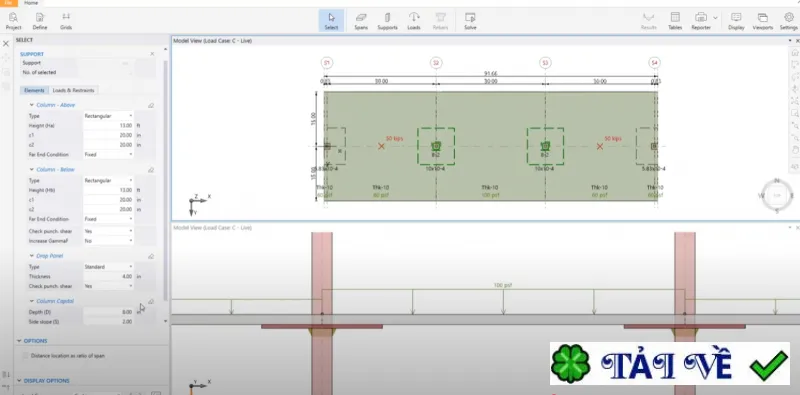This screenshot has width=800, height=395.
Task: Open the Display tool
Action: click(736, 21)
